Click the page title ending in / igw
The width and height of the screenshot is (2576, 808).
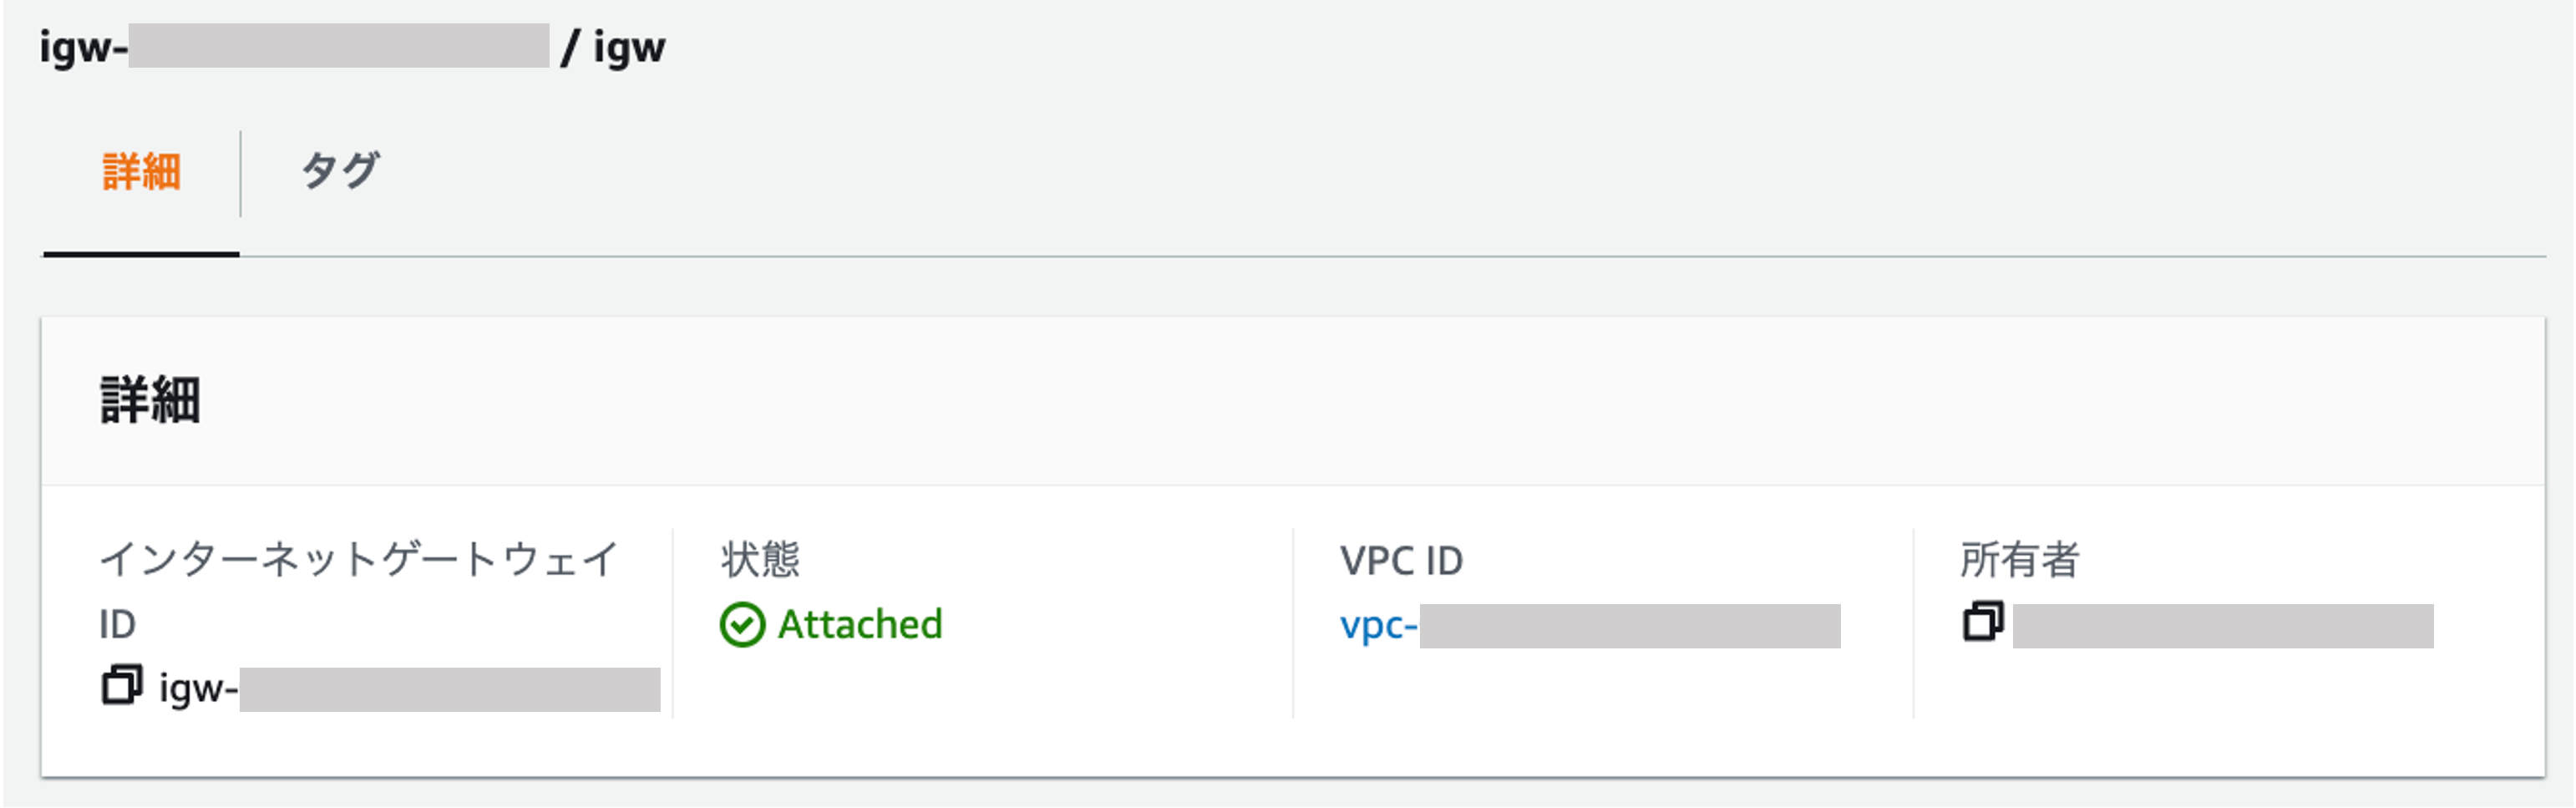350,45
